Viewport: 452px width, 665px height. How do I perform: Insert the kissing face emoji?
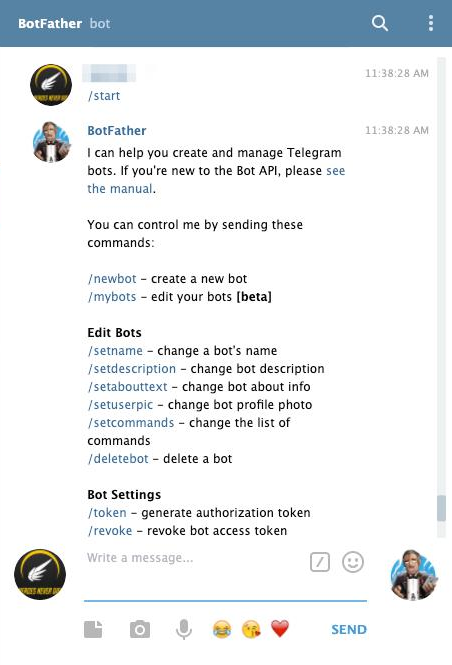point(251,629)
